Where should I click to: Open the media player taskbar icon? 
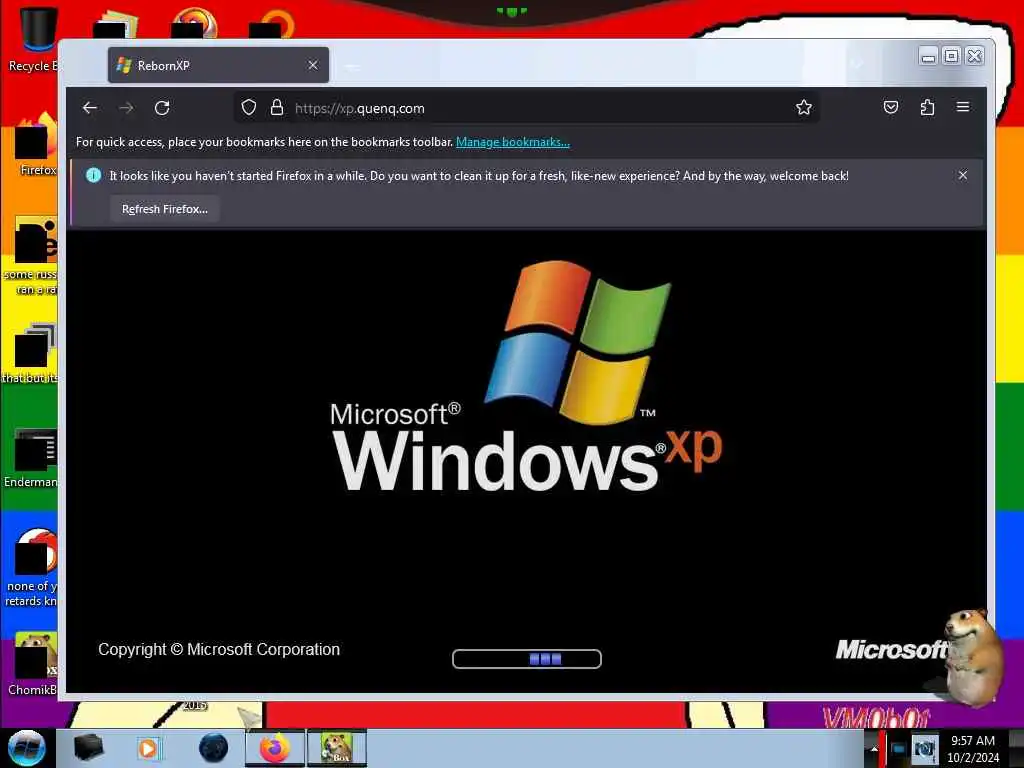(x=148, y=748)
